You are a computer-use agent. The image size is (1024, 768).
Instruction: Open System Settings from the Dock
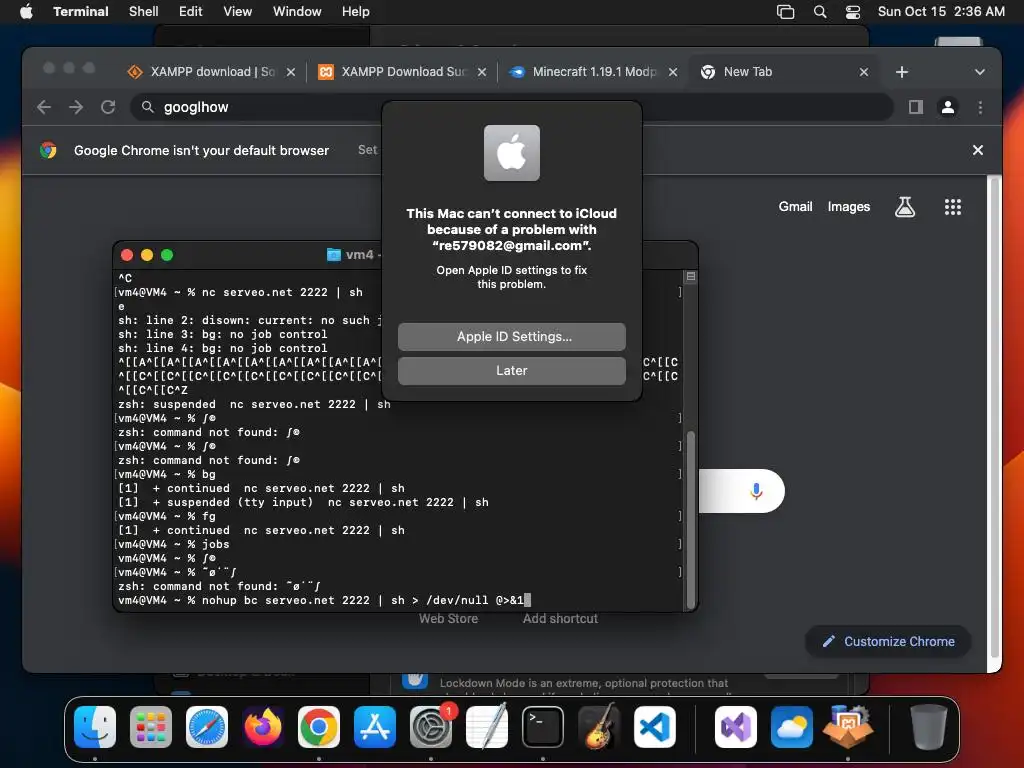431,727
